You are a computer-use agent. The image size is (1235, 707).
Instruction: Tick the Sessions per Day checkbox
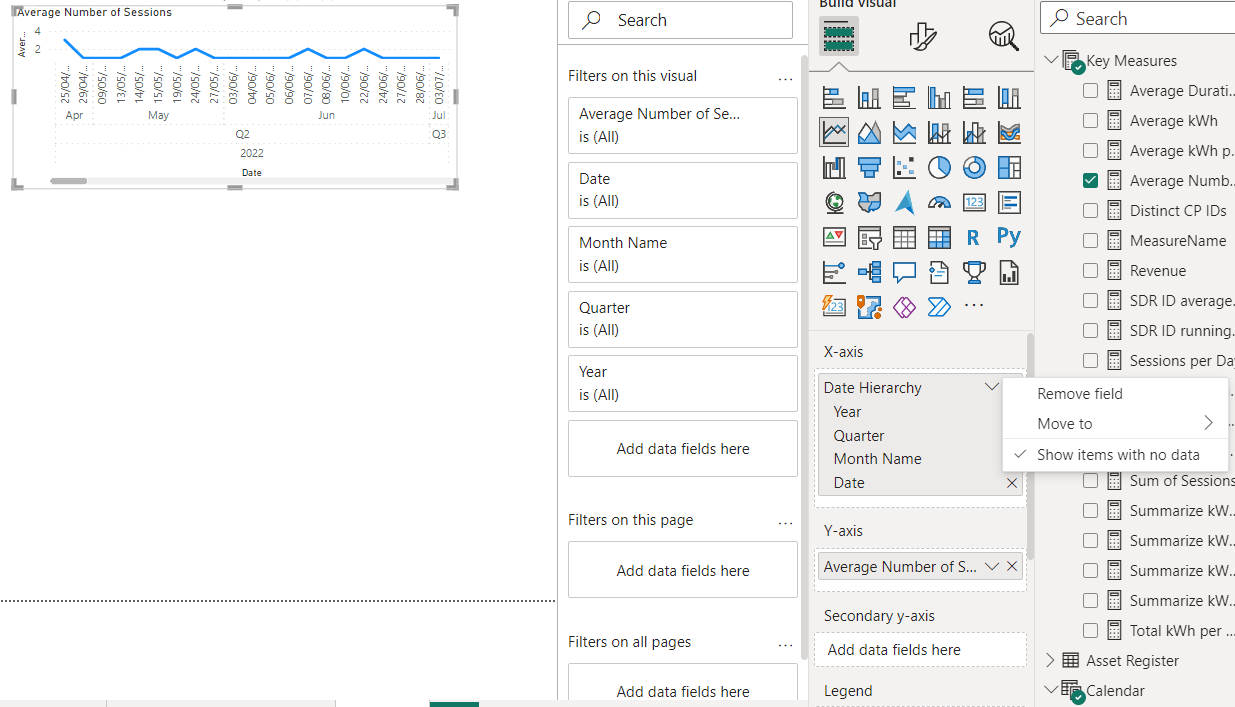click(1090, 361)
